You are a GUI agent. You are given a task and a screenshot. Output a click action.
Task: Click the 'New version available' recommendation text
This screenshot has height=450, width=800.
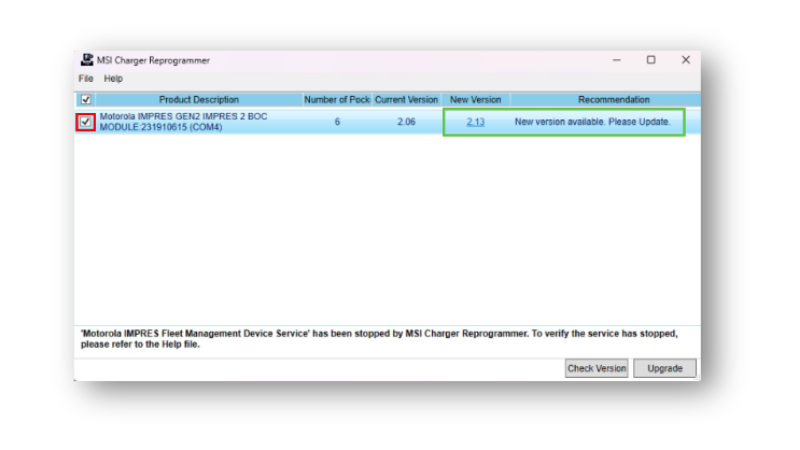click(592, 122)
